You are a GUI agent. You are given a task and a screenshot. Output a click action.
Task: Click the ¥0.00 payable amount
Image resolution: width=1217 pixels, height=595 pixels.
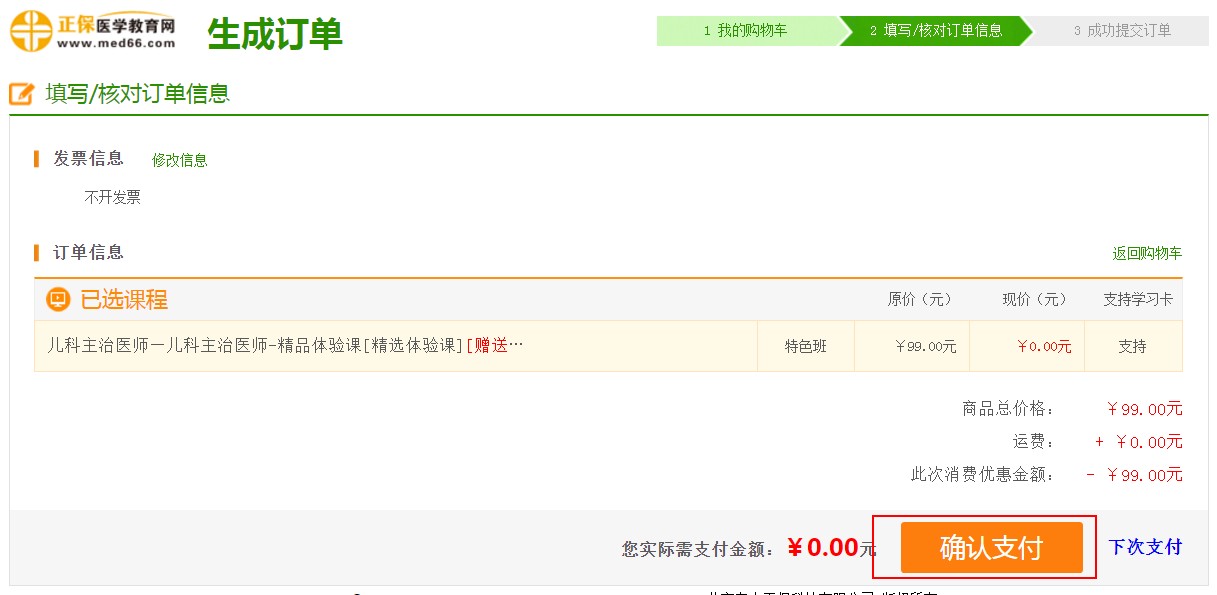coord(823,547)
